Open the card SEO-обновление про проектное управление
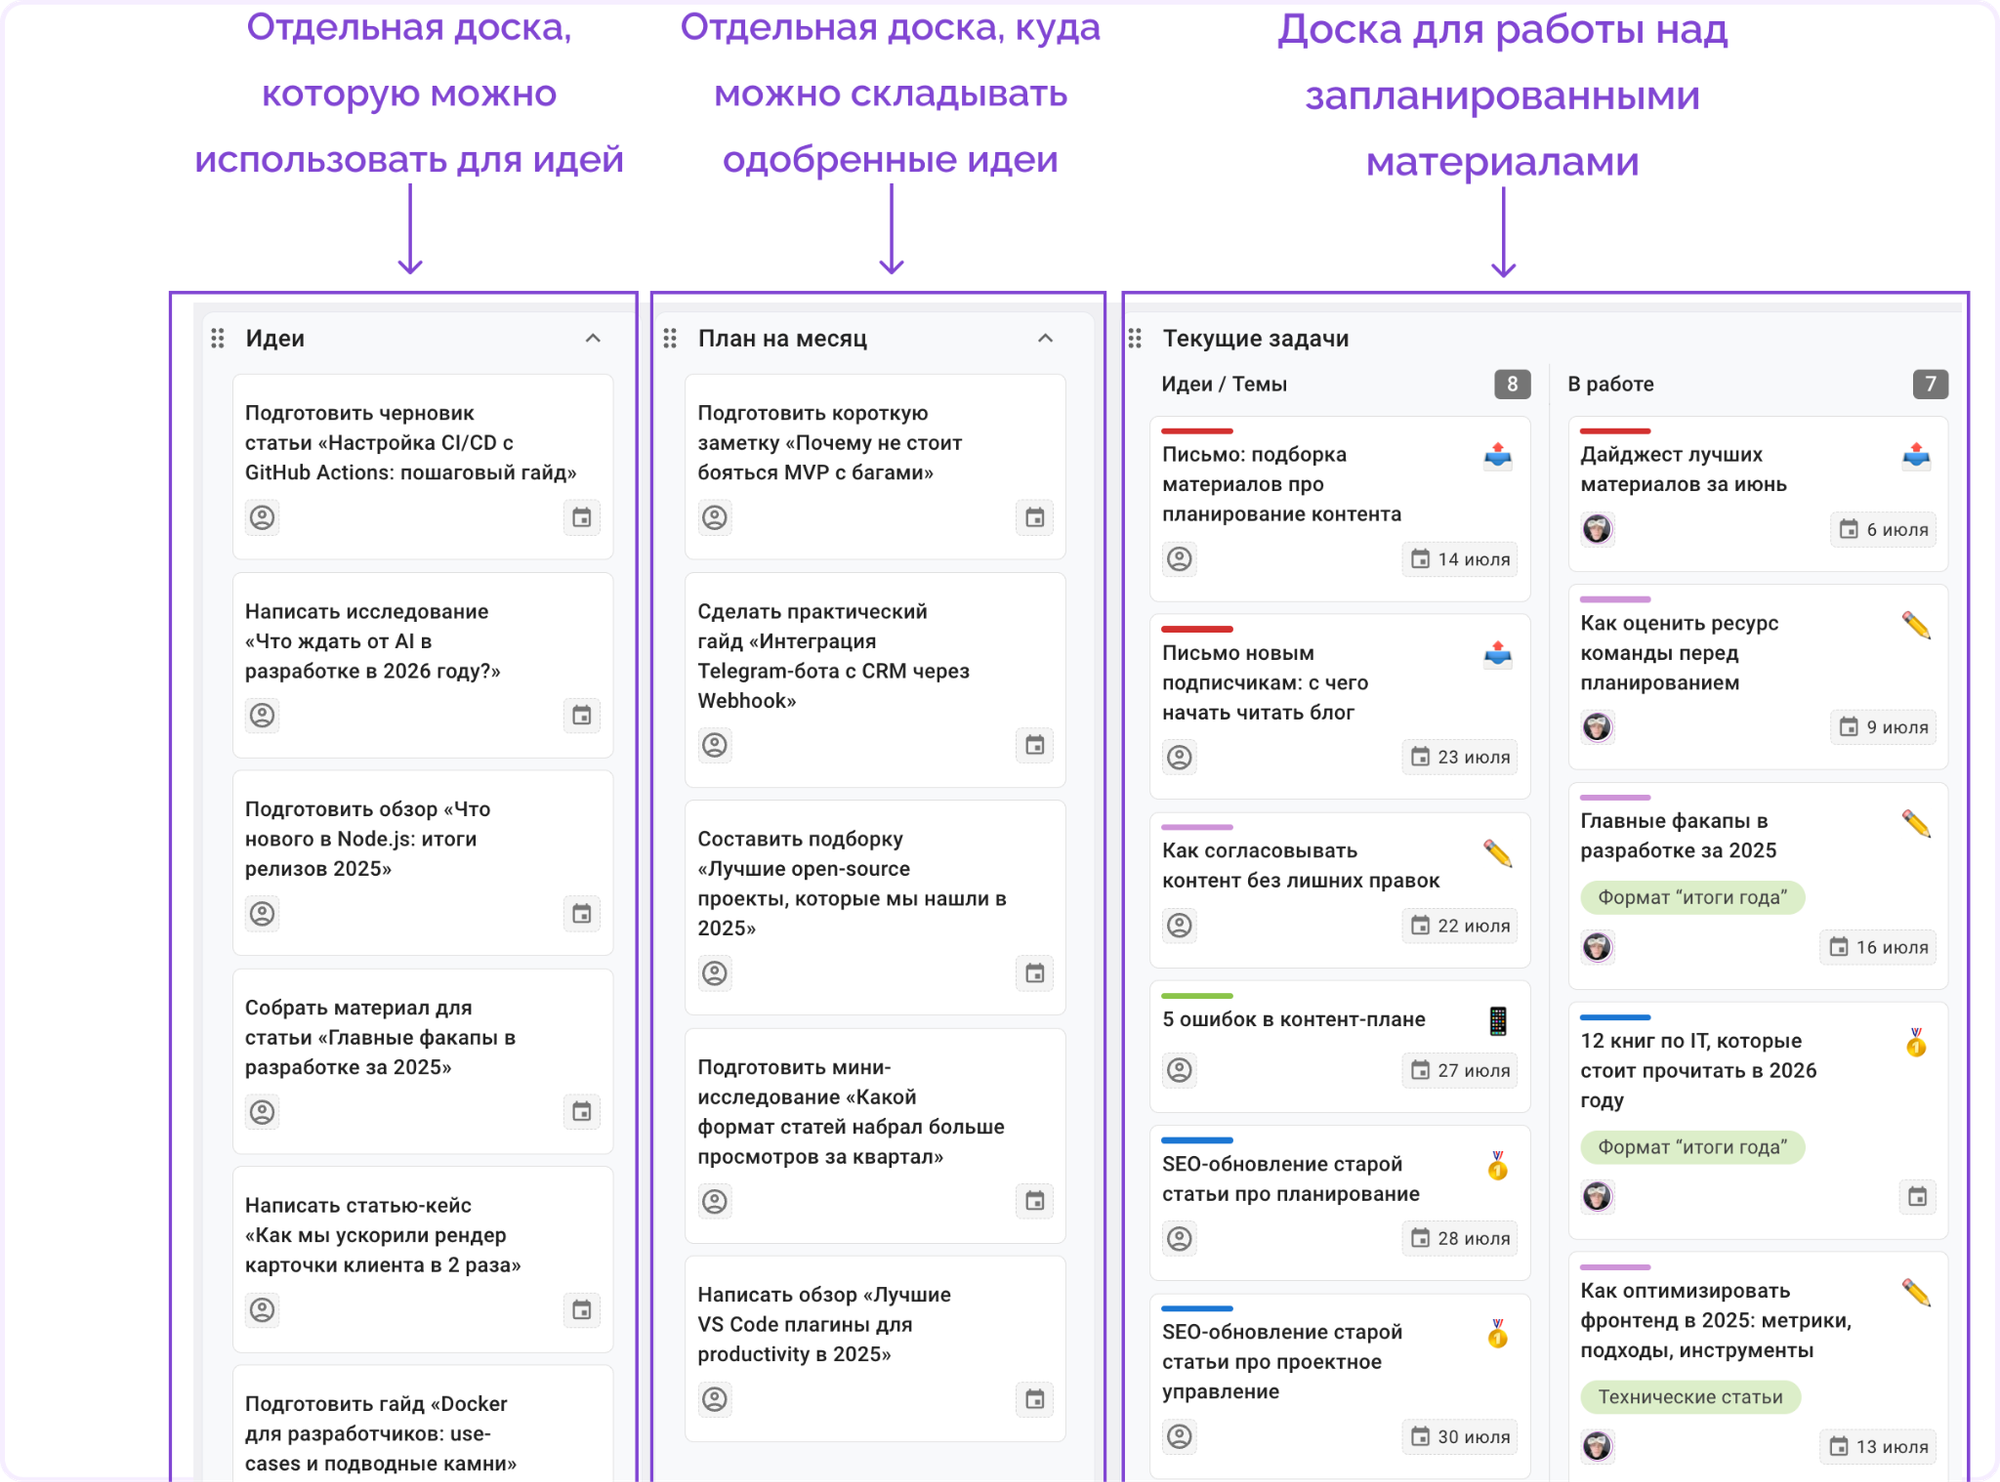Viewport: 2000px width, 1482px height. [x=1340, y=1387]
